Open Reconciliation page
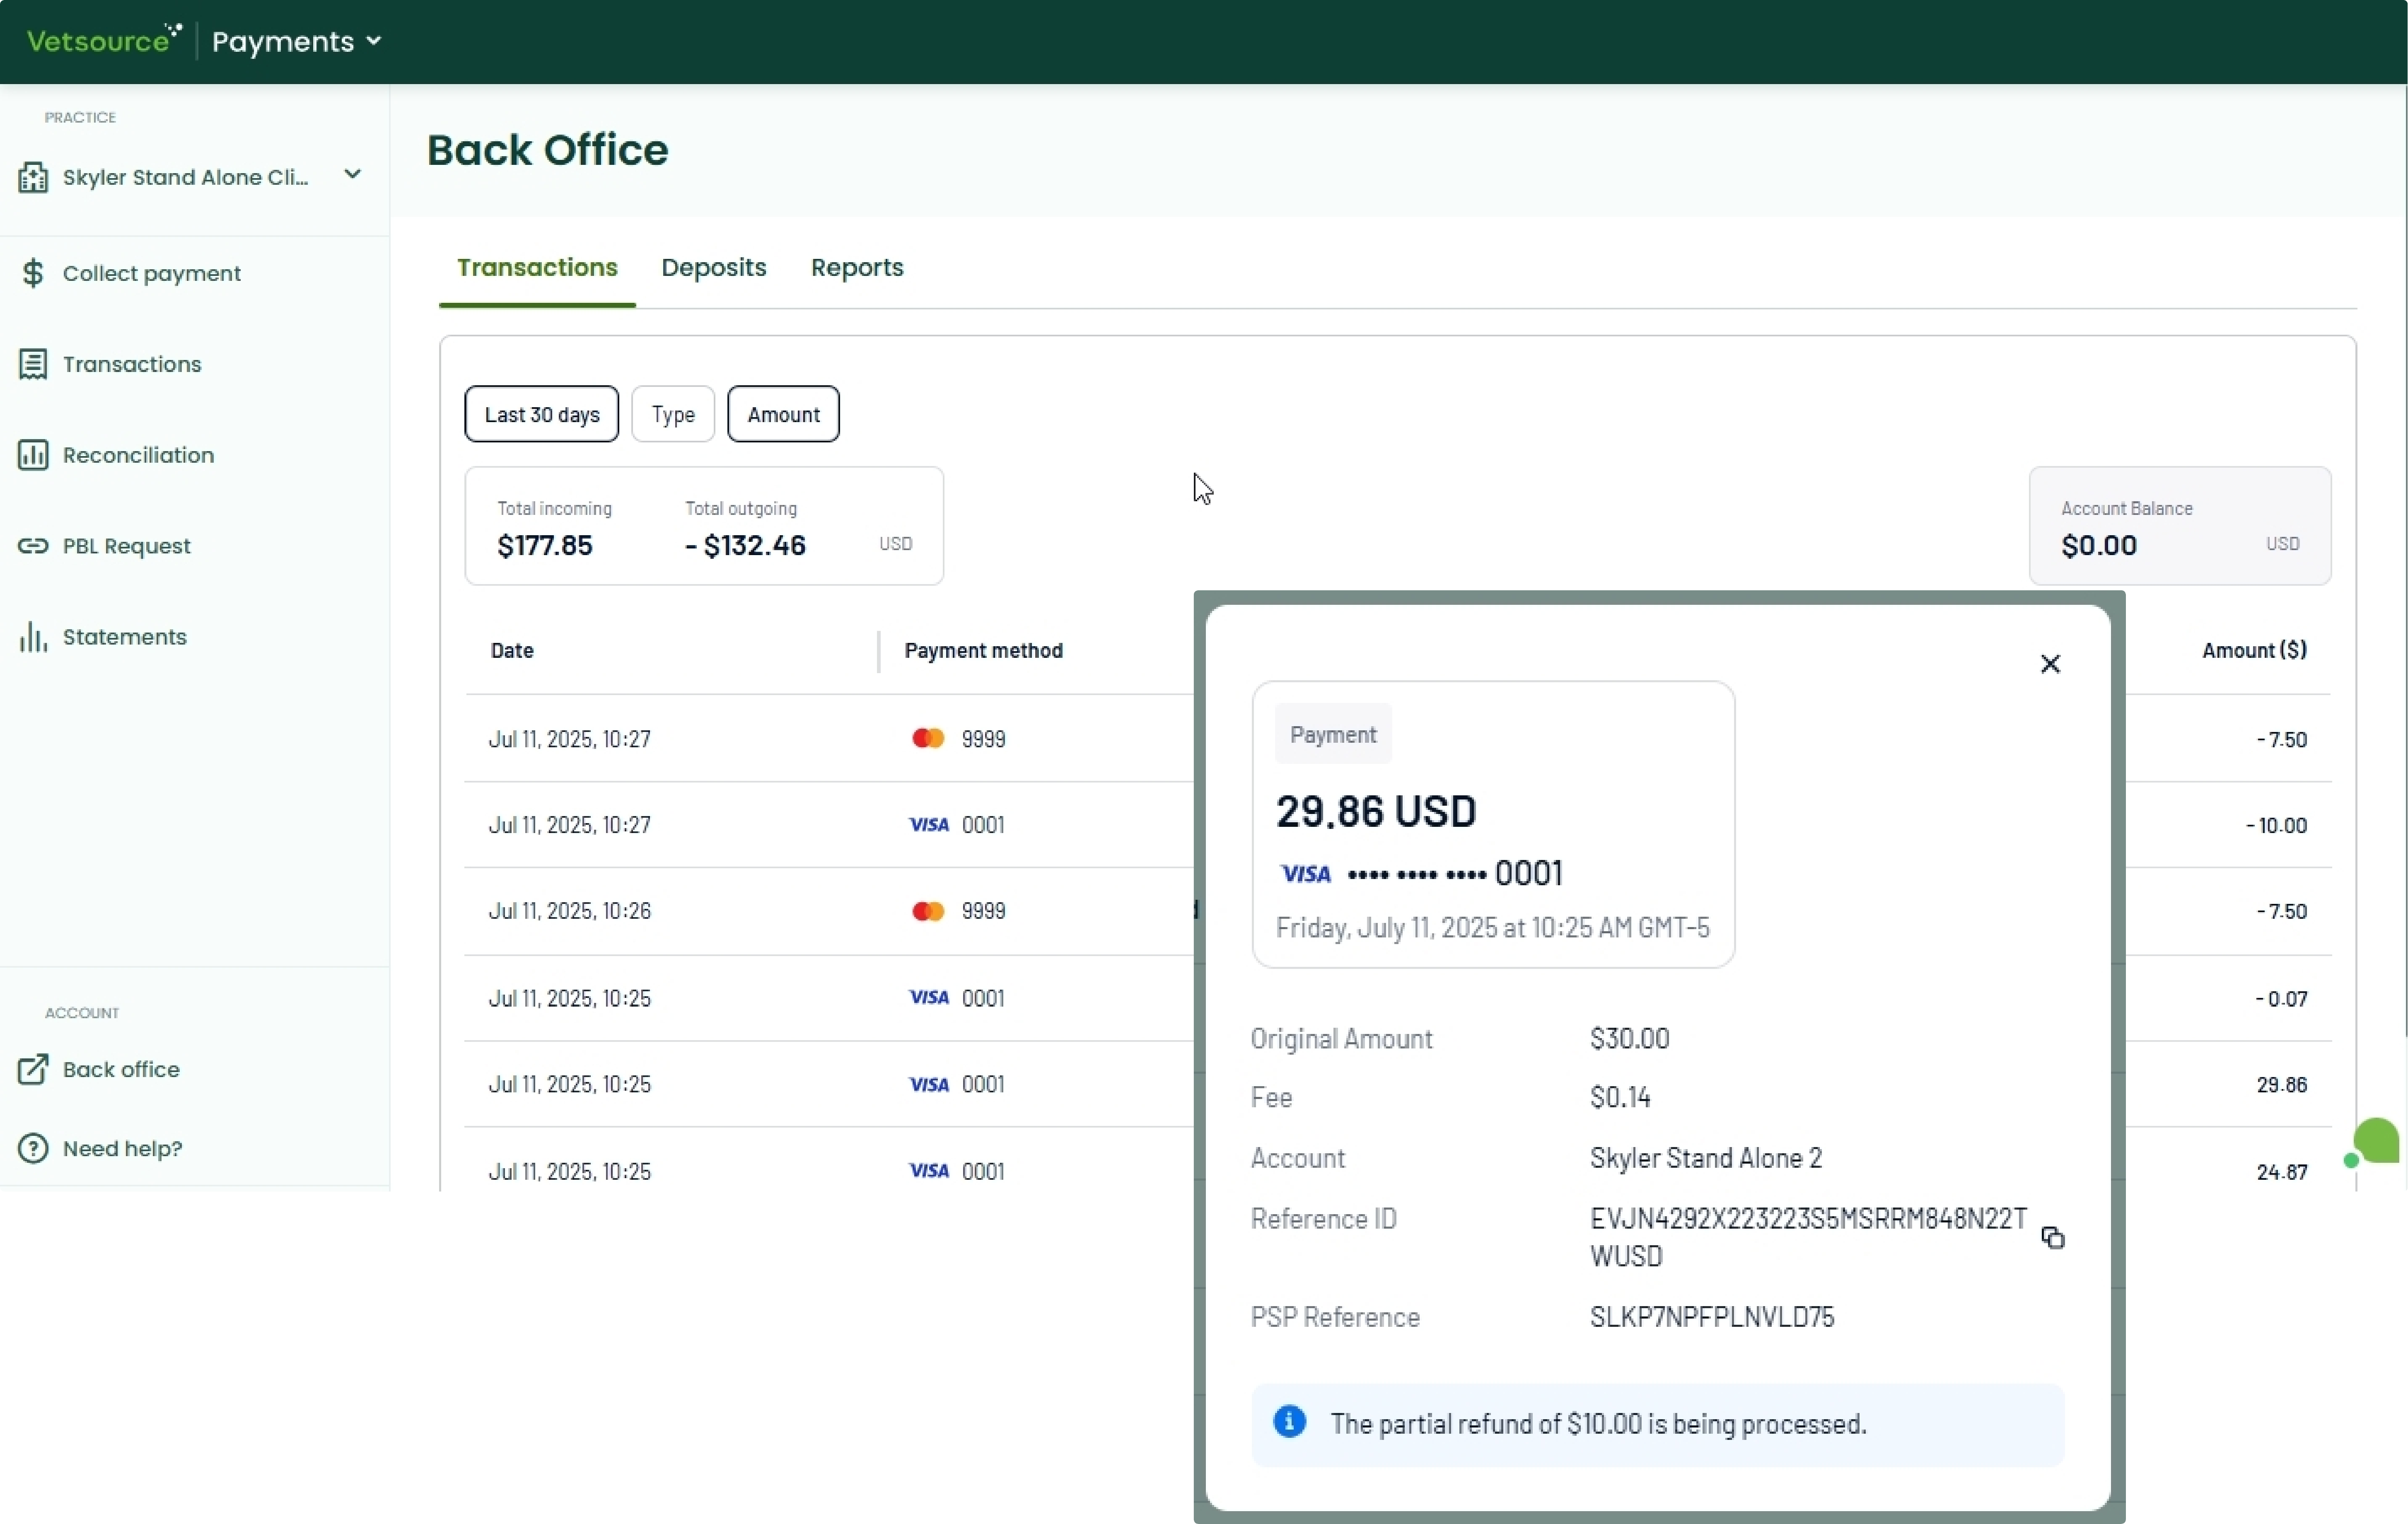The image size is (2408, 1524). click(139, 455)
